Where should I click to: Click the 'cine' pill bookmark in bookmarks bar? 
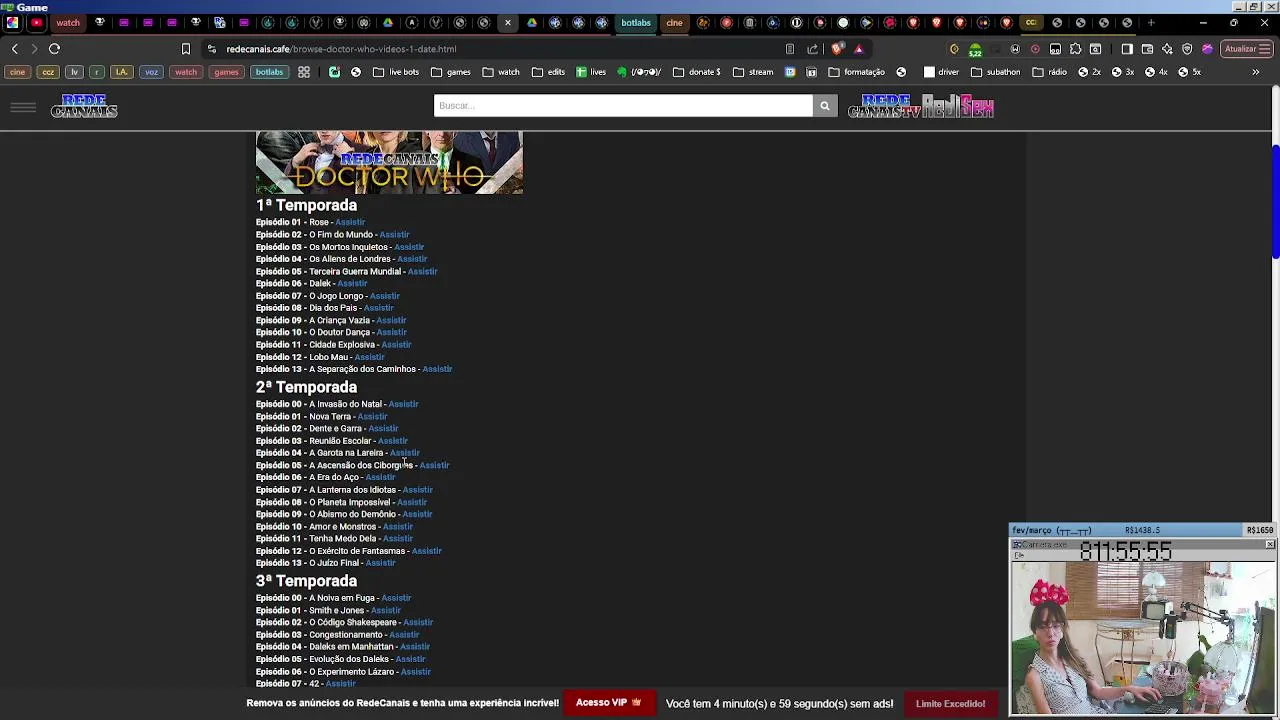click(18, 72)
